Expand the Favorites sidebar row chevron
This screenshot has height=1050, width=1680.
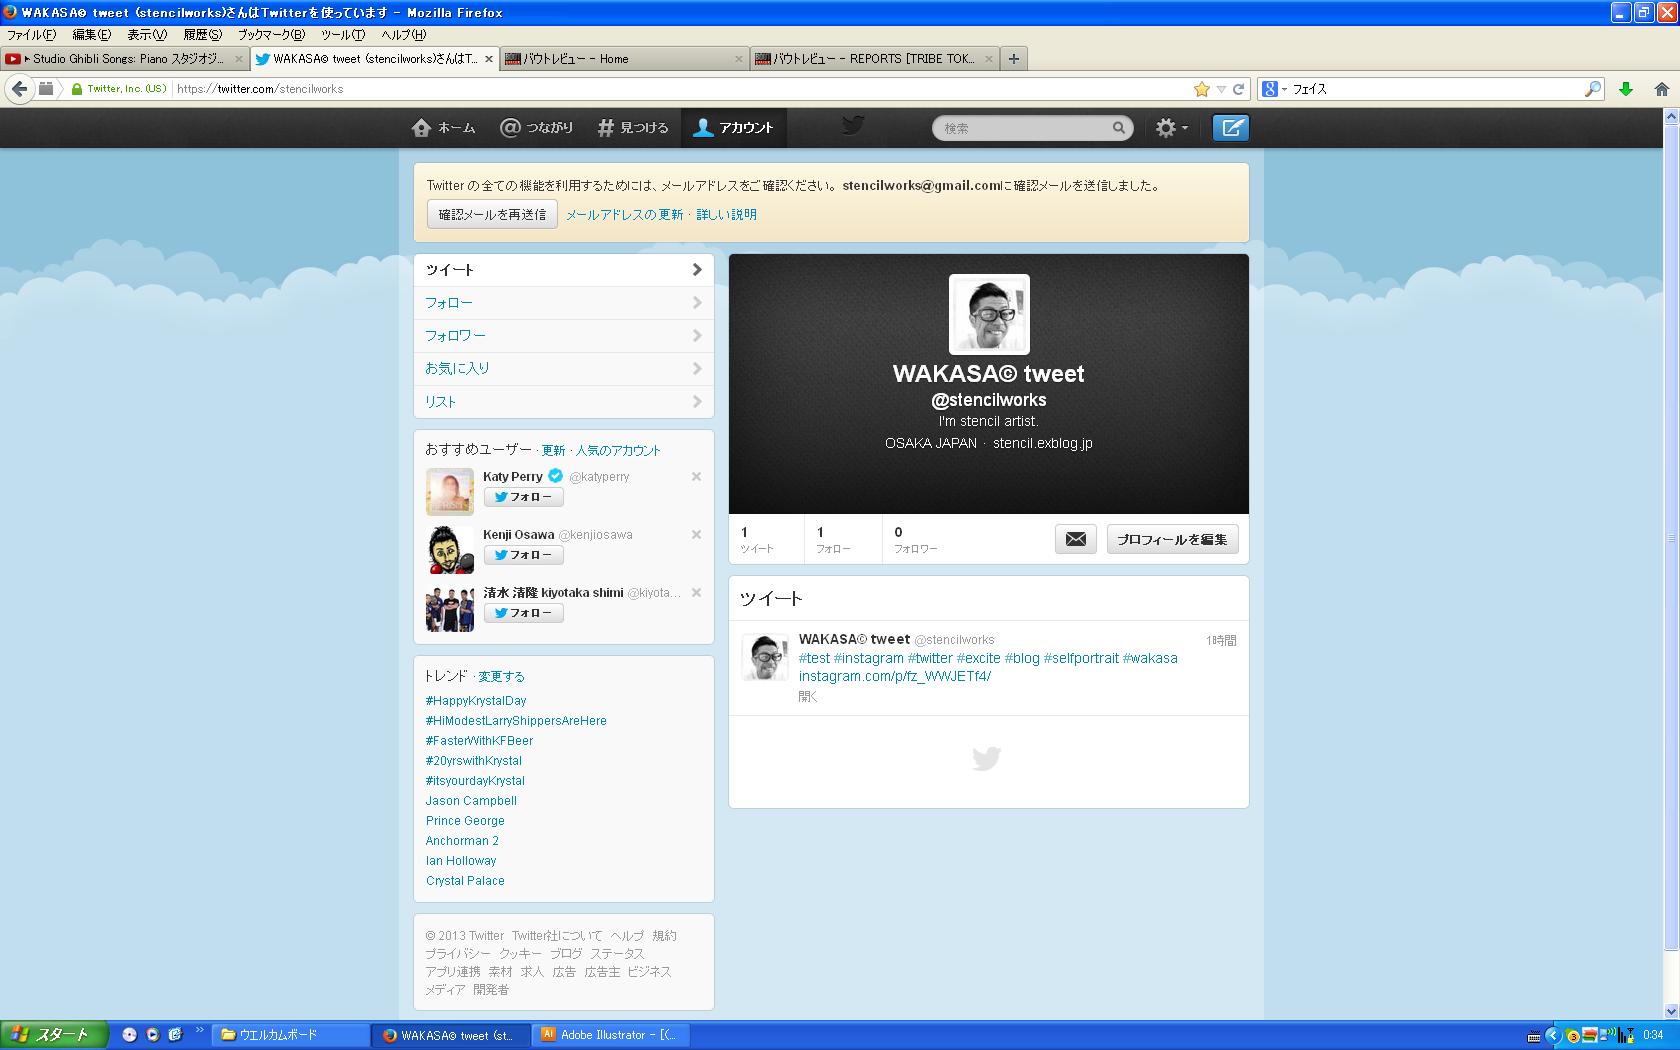point(697,369)
